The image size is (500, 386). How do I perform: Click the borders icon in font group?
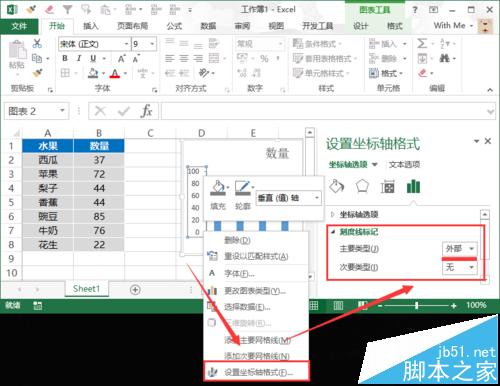click(x=65, y=73)
